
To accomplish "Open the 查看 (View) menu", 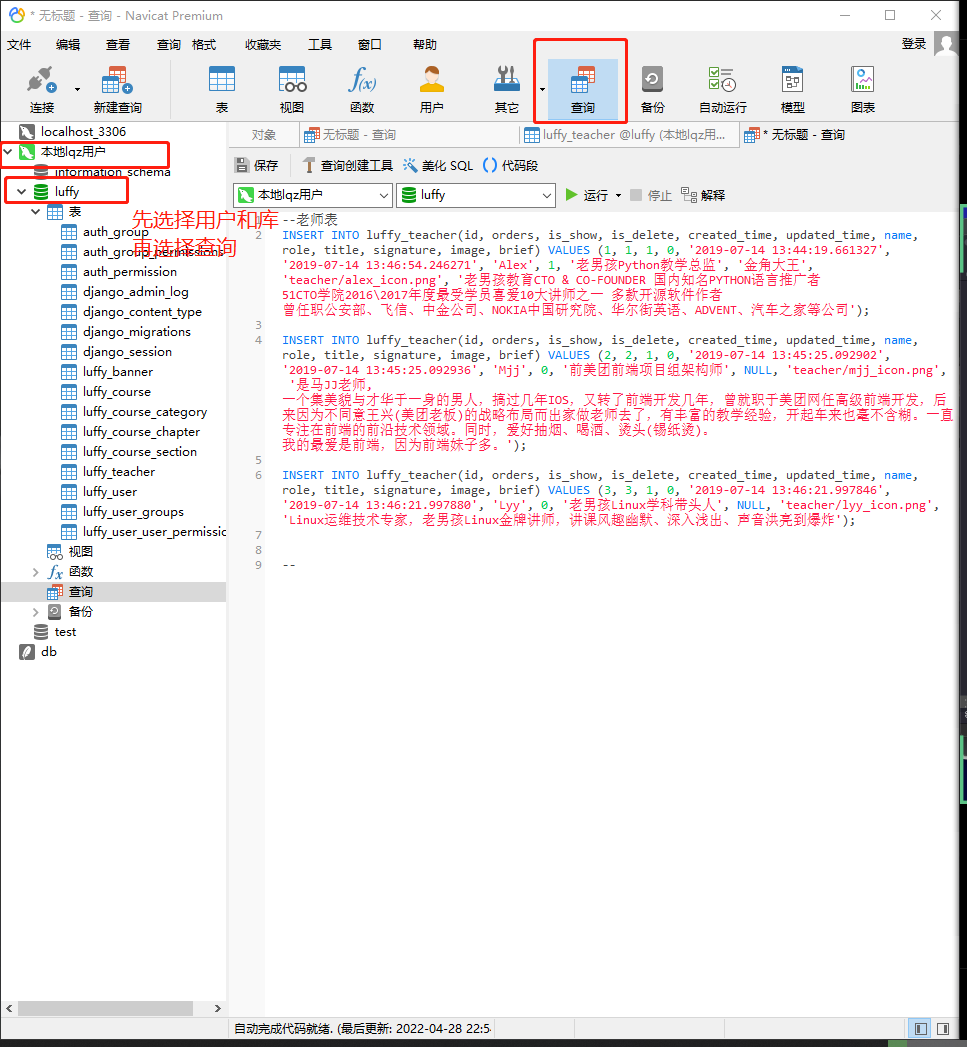I will point(118,45).
